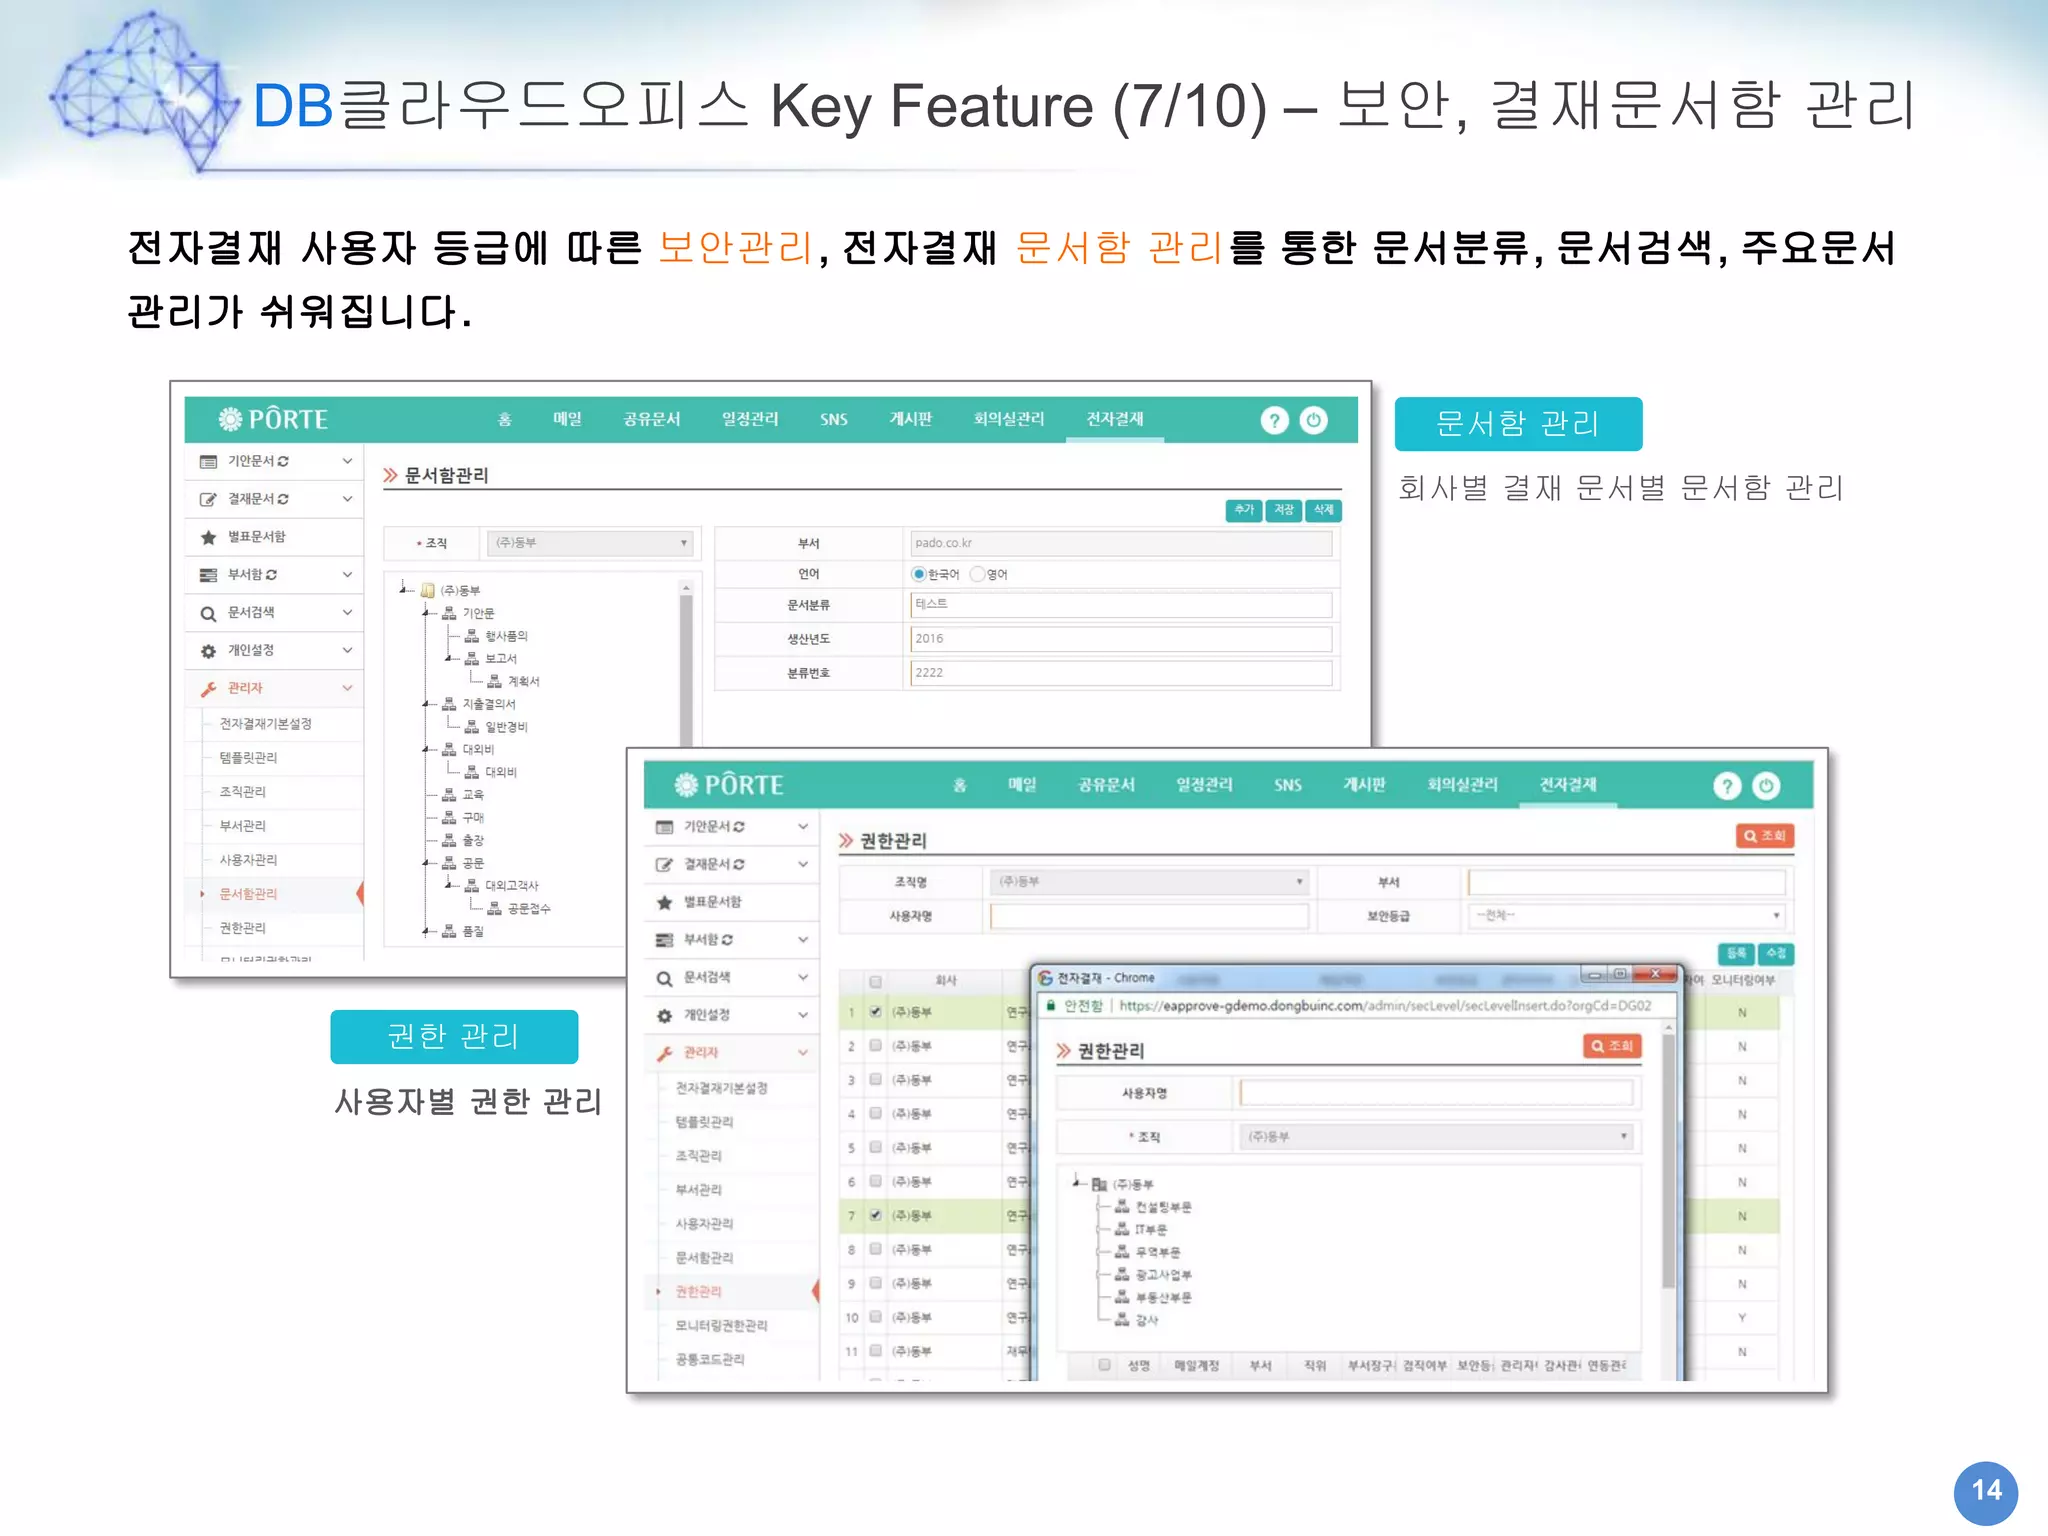Check row 2 checkbox in 권한관리 table
Image resolution: width=2048 pixels, height=1536 pixels.
(x=876, y=1046)
